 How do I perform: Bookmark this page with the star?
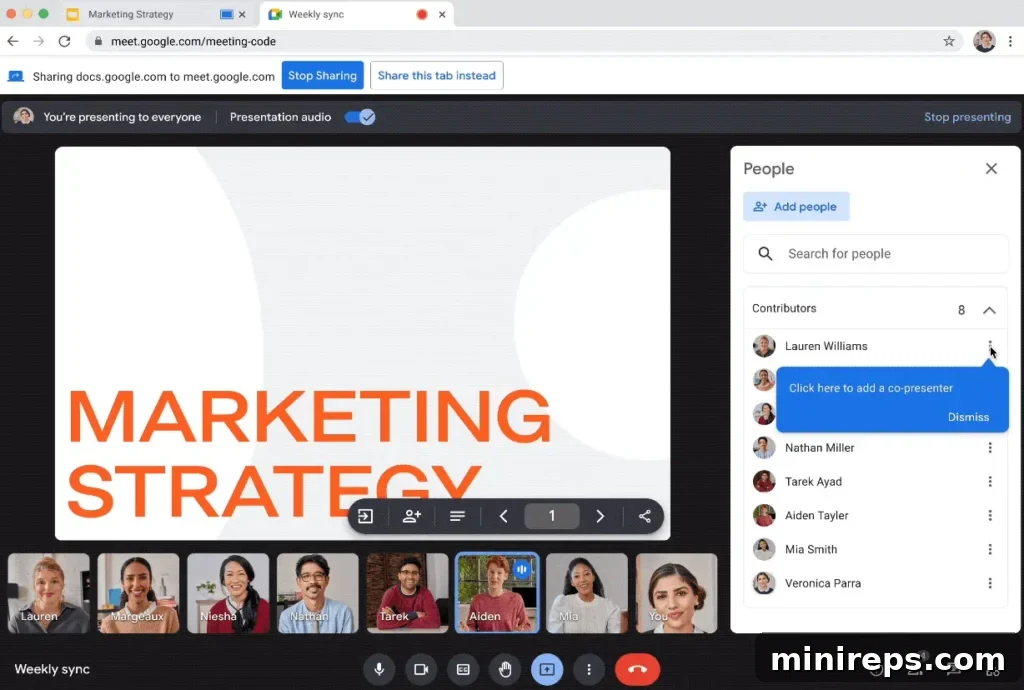point(949,41)
